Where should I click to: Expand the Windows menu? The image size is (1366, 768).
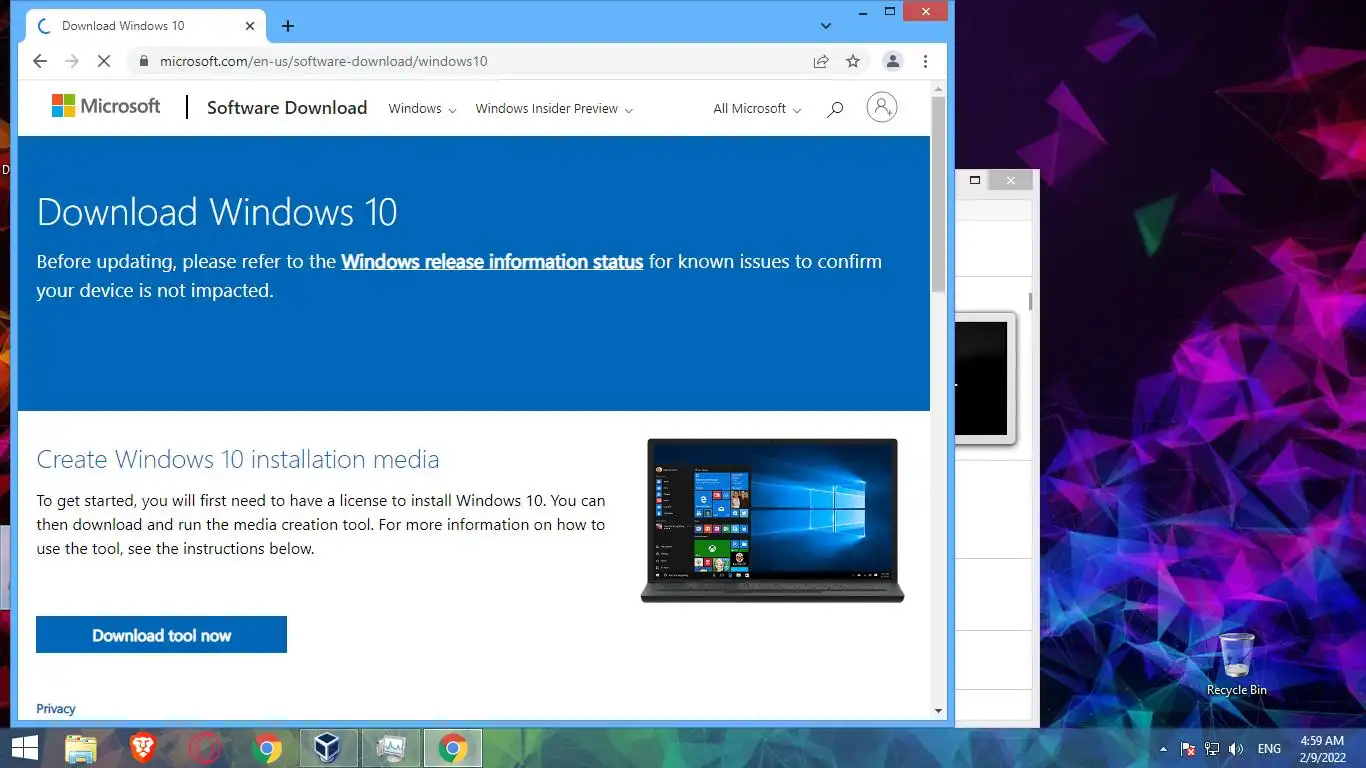422,109
